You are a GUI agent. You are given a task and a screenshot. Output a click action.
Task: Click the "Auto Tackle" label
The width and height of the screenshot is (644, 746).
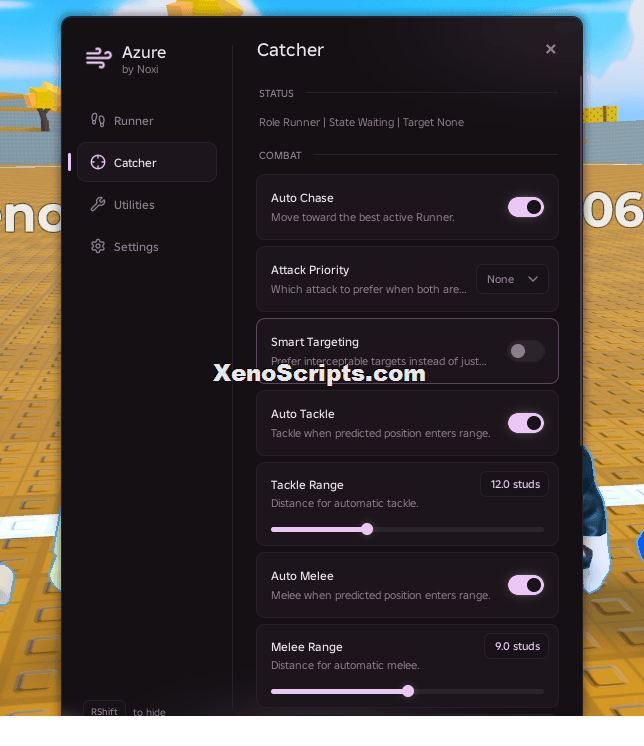(302, 414)
